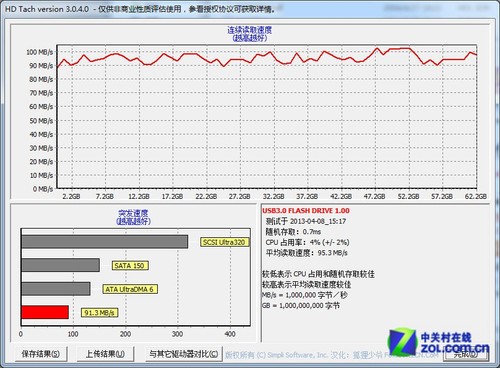
Task: Click the 32.2GB marker on read graph
Action: coord(273,196)
